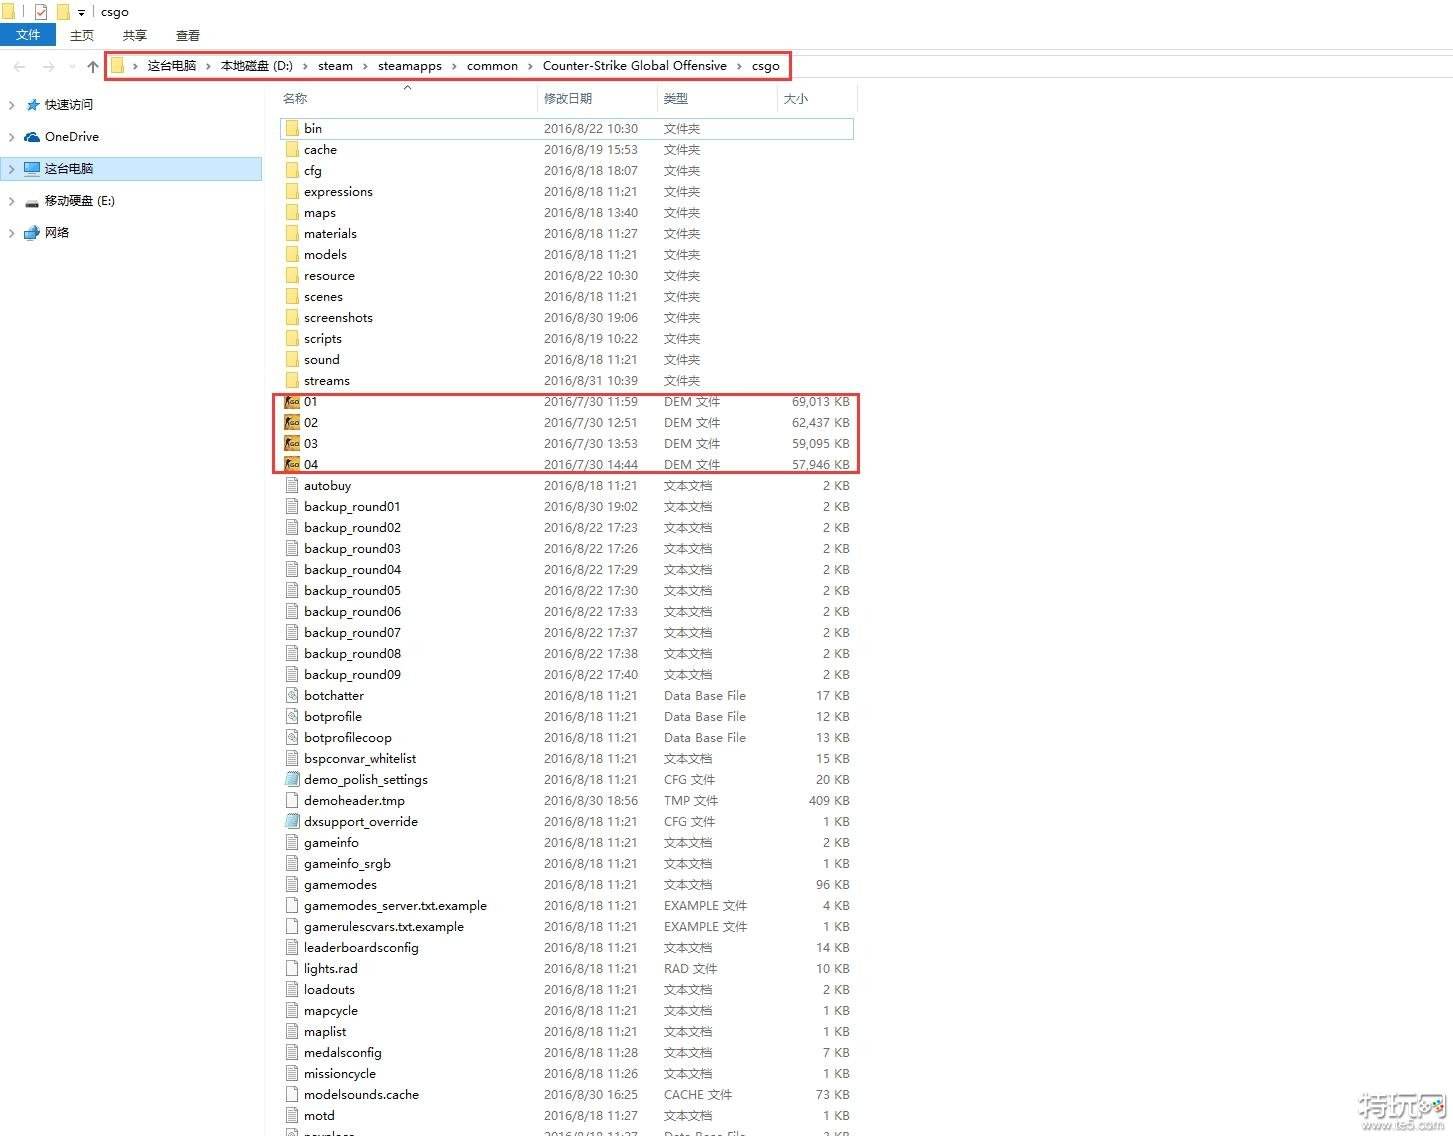Expand 移动硬盘 (E:) tree node arrow
1453x1136 pixels.
[11, 201]
